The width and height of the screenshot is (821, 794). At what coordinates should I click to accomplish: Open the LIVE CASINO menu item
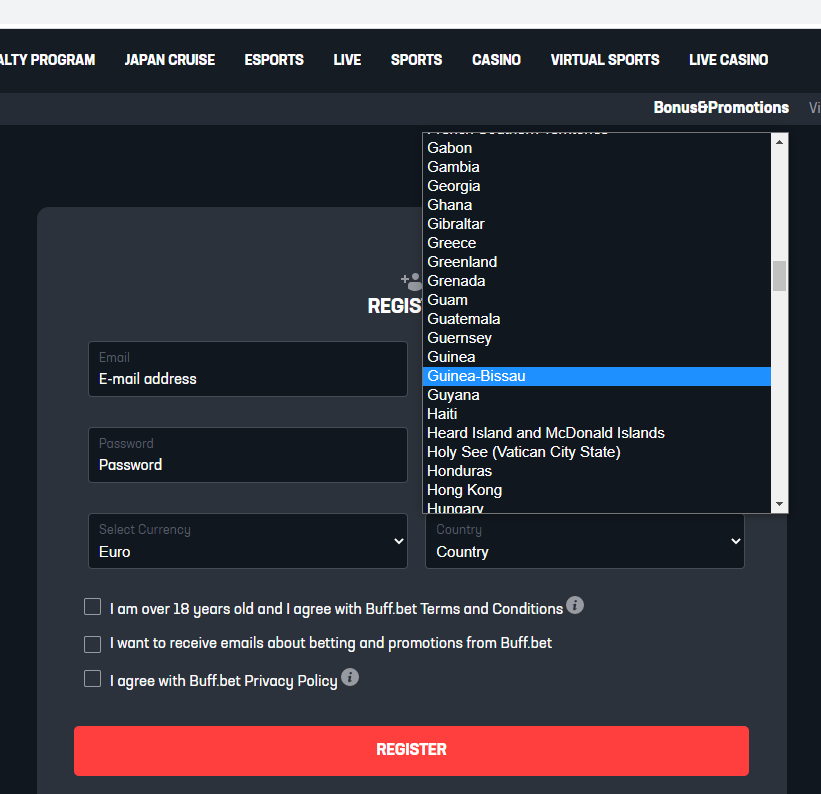click(x=728, y=60)
